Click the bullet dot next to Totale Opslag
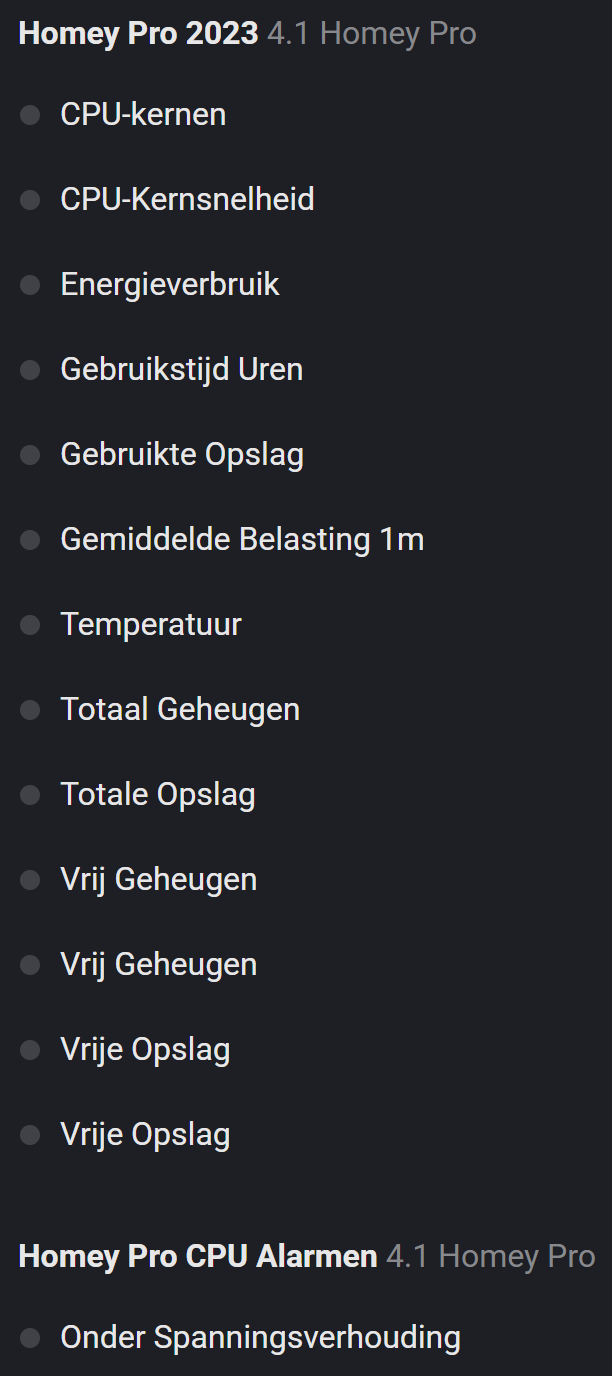 30,795
